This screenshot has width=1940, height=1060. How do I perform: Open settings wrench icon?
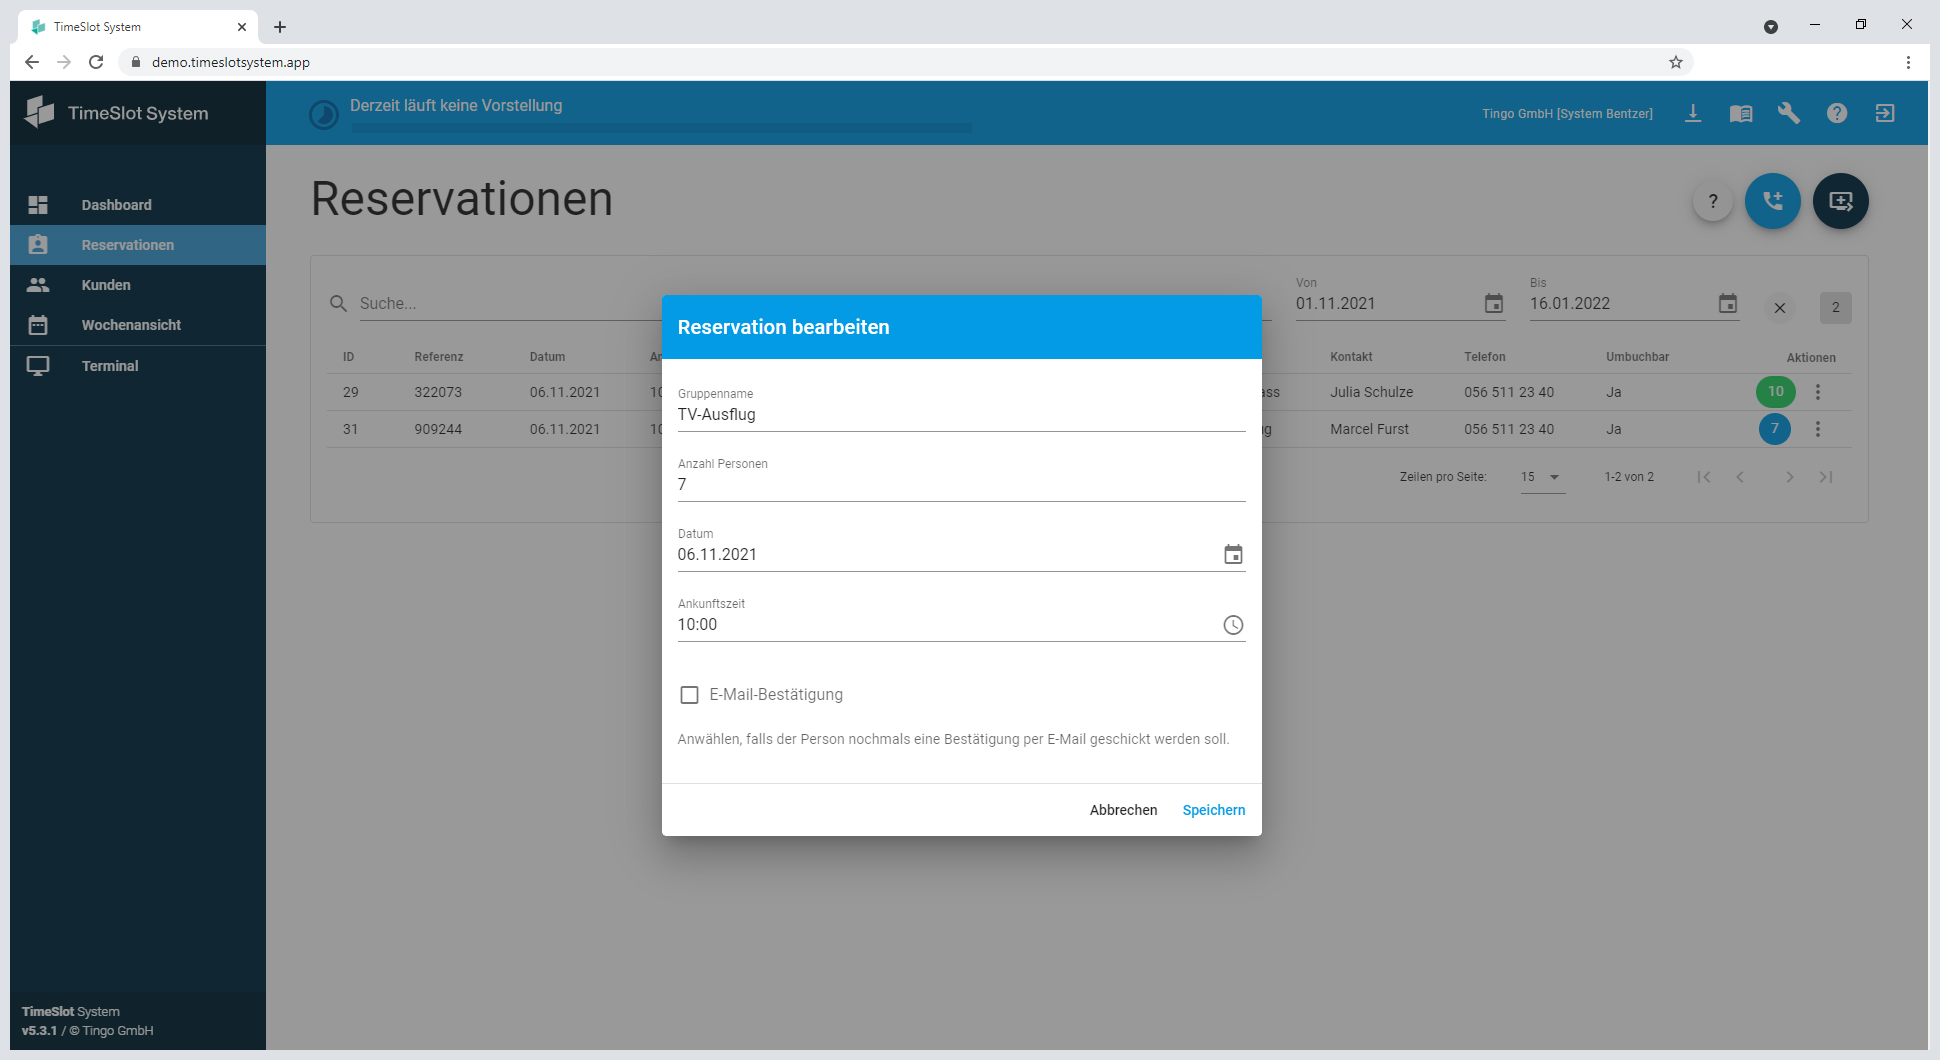point(1789,113)
